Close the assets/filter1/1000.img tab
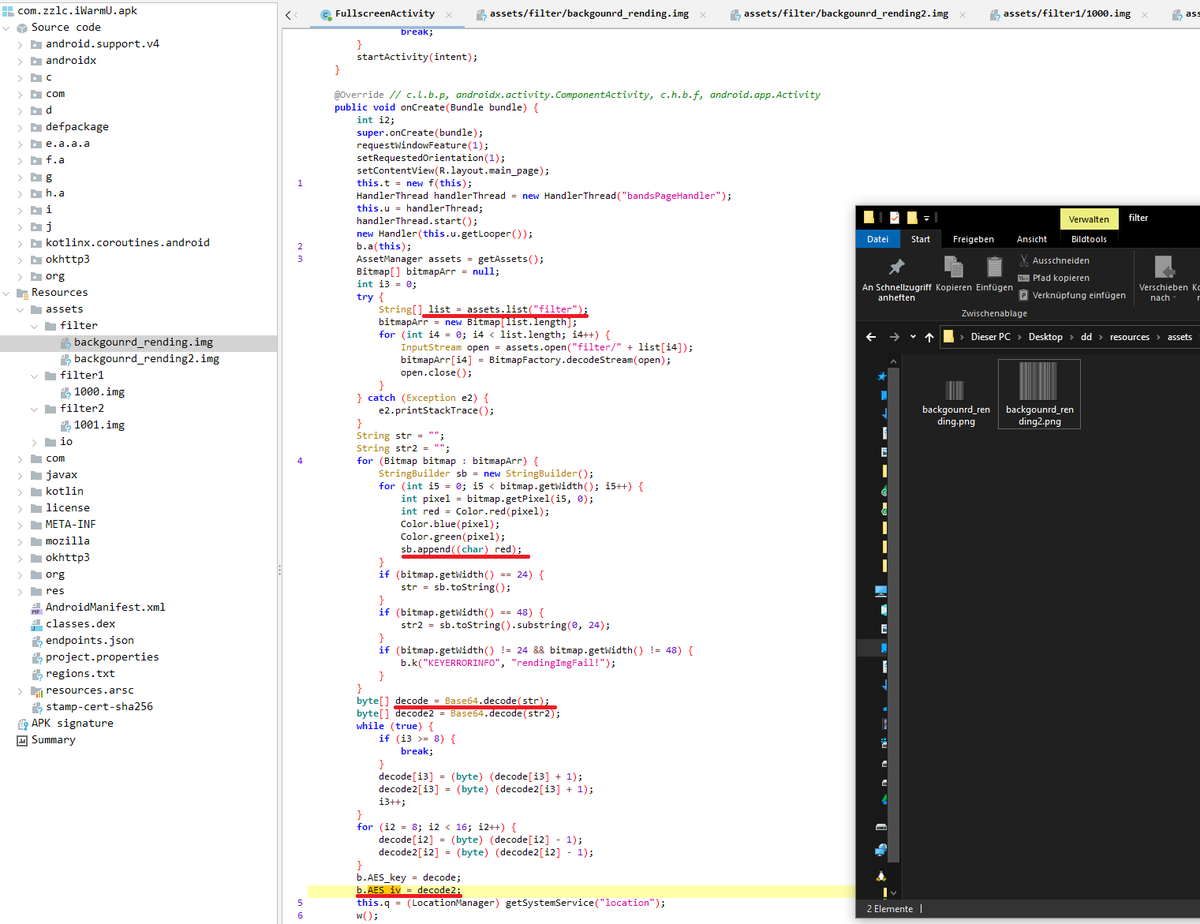 click(1144, 14)
